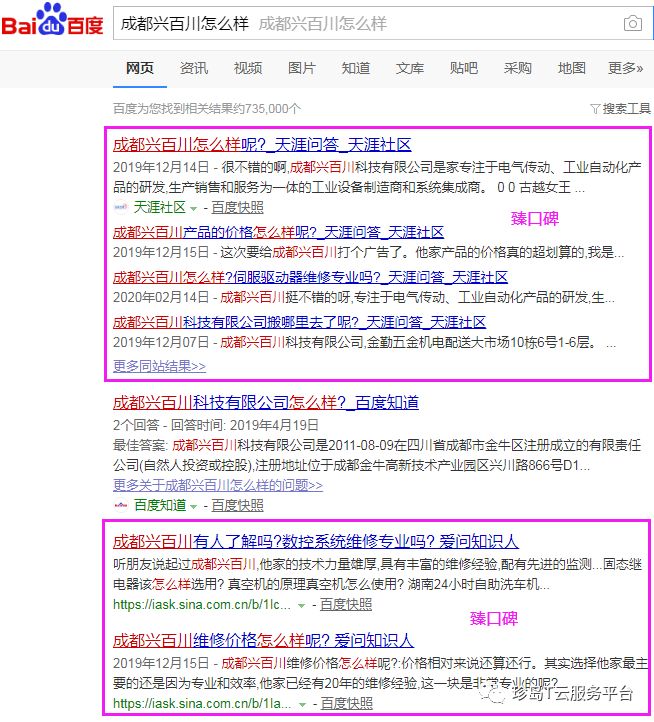Click the 百度知道 source link
The image size is (654, 722).
pos(160,506)
